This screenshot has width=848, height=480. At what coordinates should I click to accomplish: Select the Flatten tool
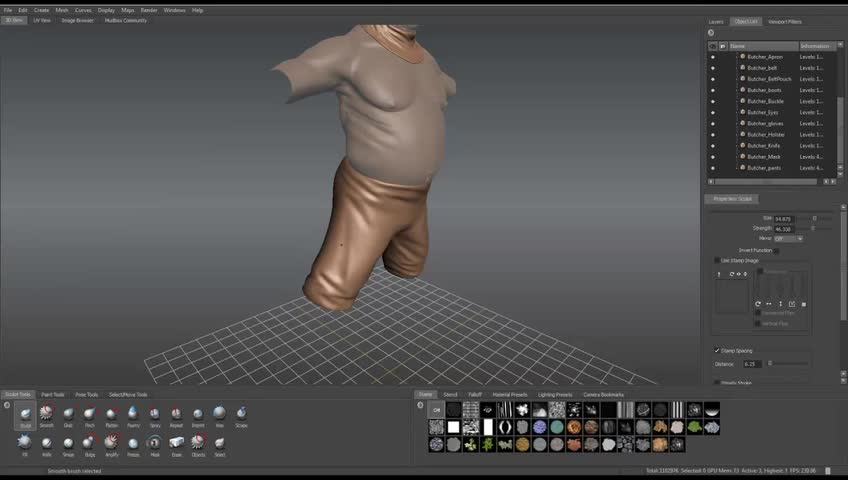tap(111, 416)
